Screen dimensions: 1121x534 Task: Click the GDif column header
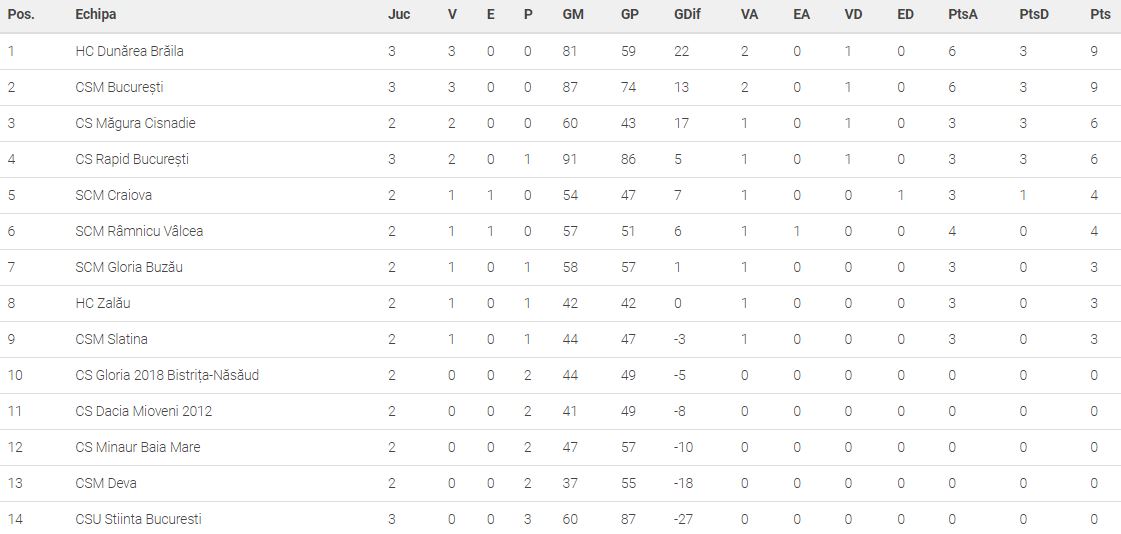687,15
